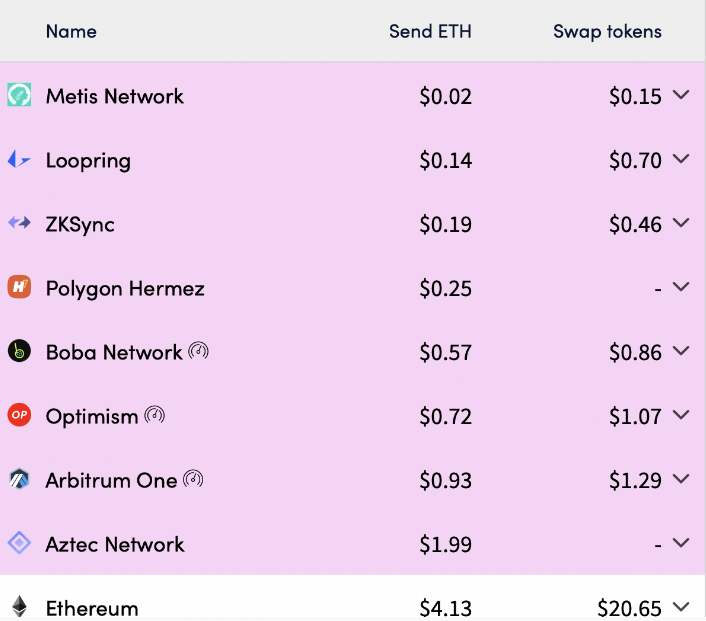
Task: Click the gauge icon next to Boba Network
Action: click(198, 351)
